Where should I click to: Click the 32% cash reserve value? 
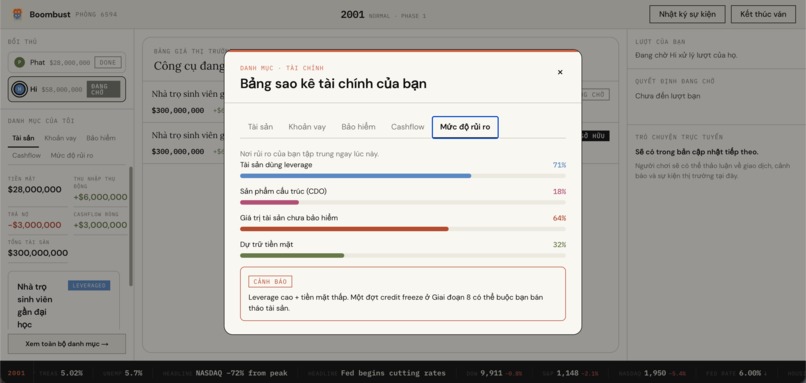click(559, 245)
